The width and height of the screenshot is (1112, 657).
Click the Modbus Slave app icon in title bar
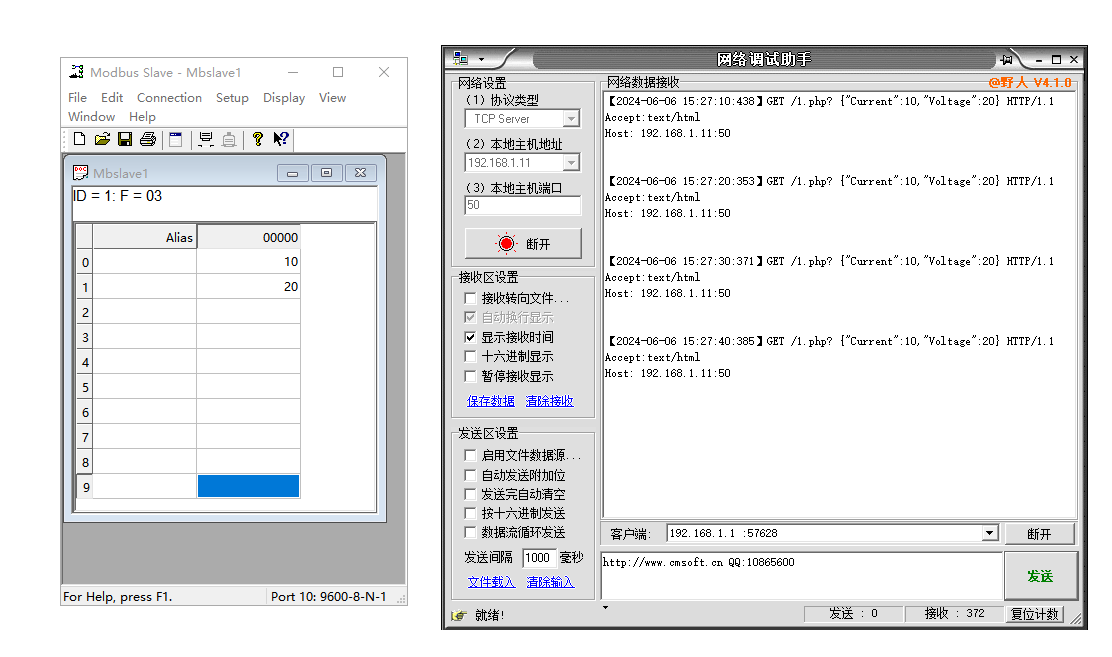click(77, 72)
